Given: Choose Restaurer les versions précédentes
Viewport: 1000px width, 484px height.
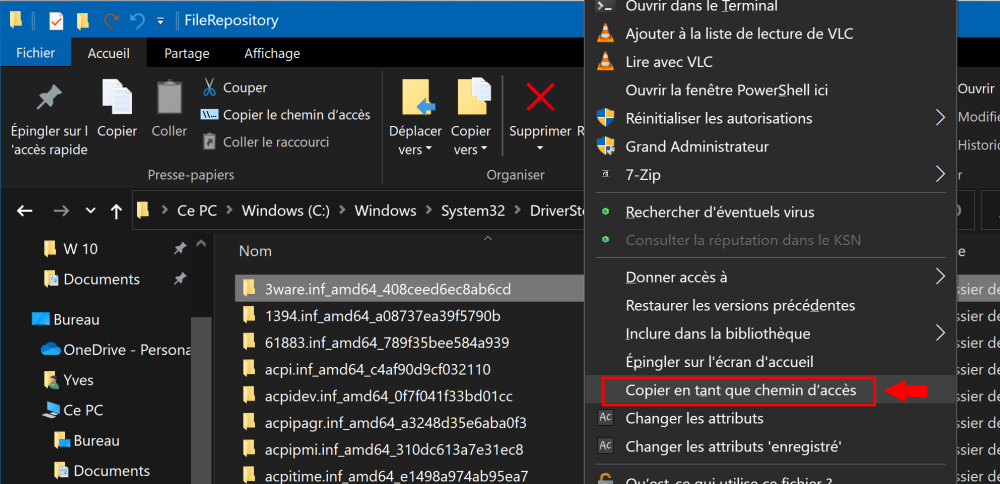Looking at the screenshot, I should tap(771, 305).
